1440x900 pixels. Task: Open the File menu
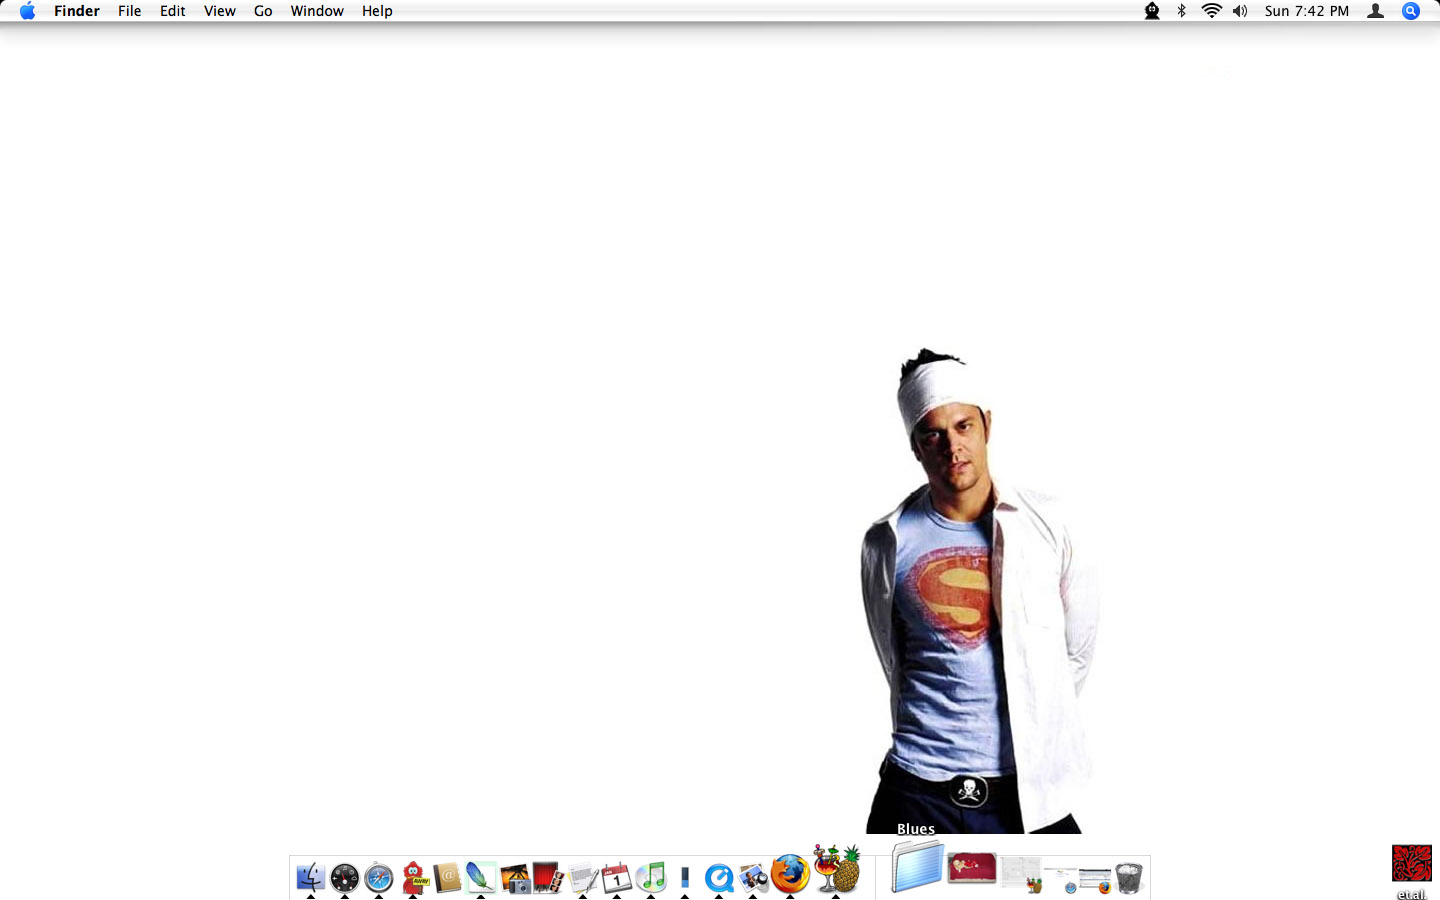pos(129,11)
